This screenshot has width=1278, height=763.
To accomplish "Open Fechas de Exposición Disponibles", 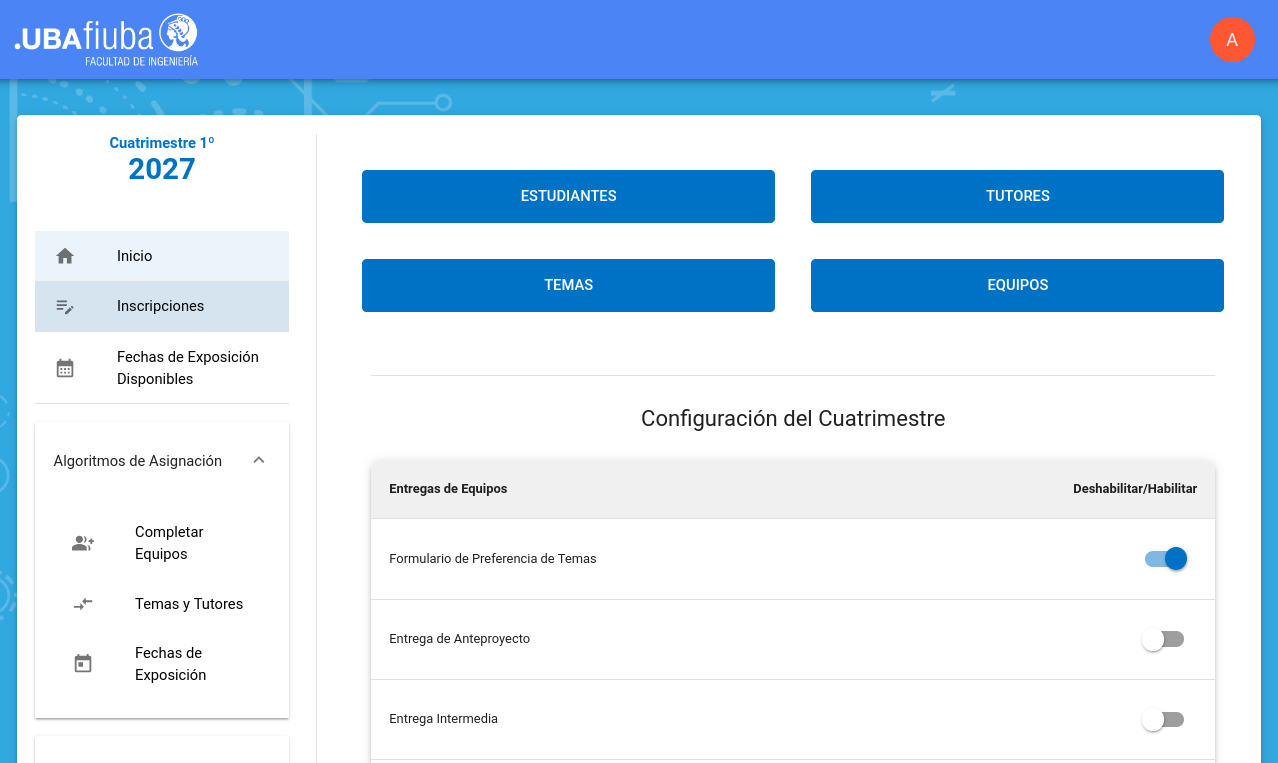I will tap(187, 368).
